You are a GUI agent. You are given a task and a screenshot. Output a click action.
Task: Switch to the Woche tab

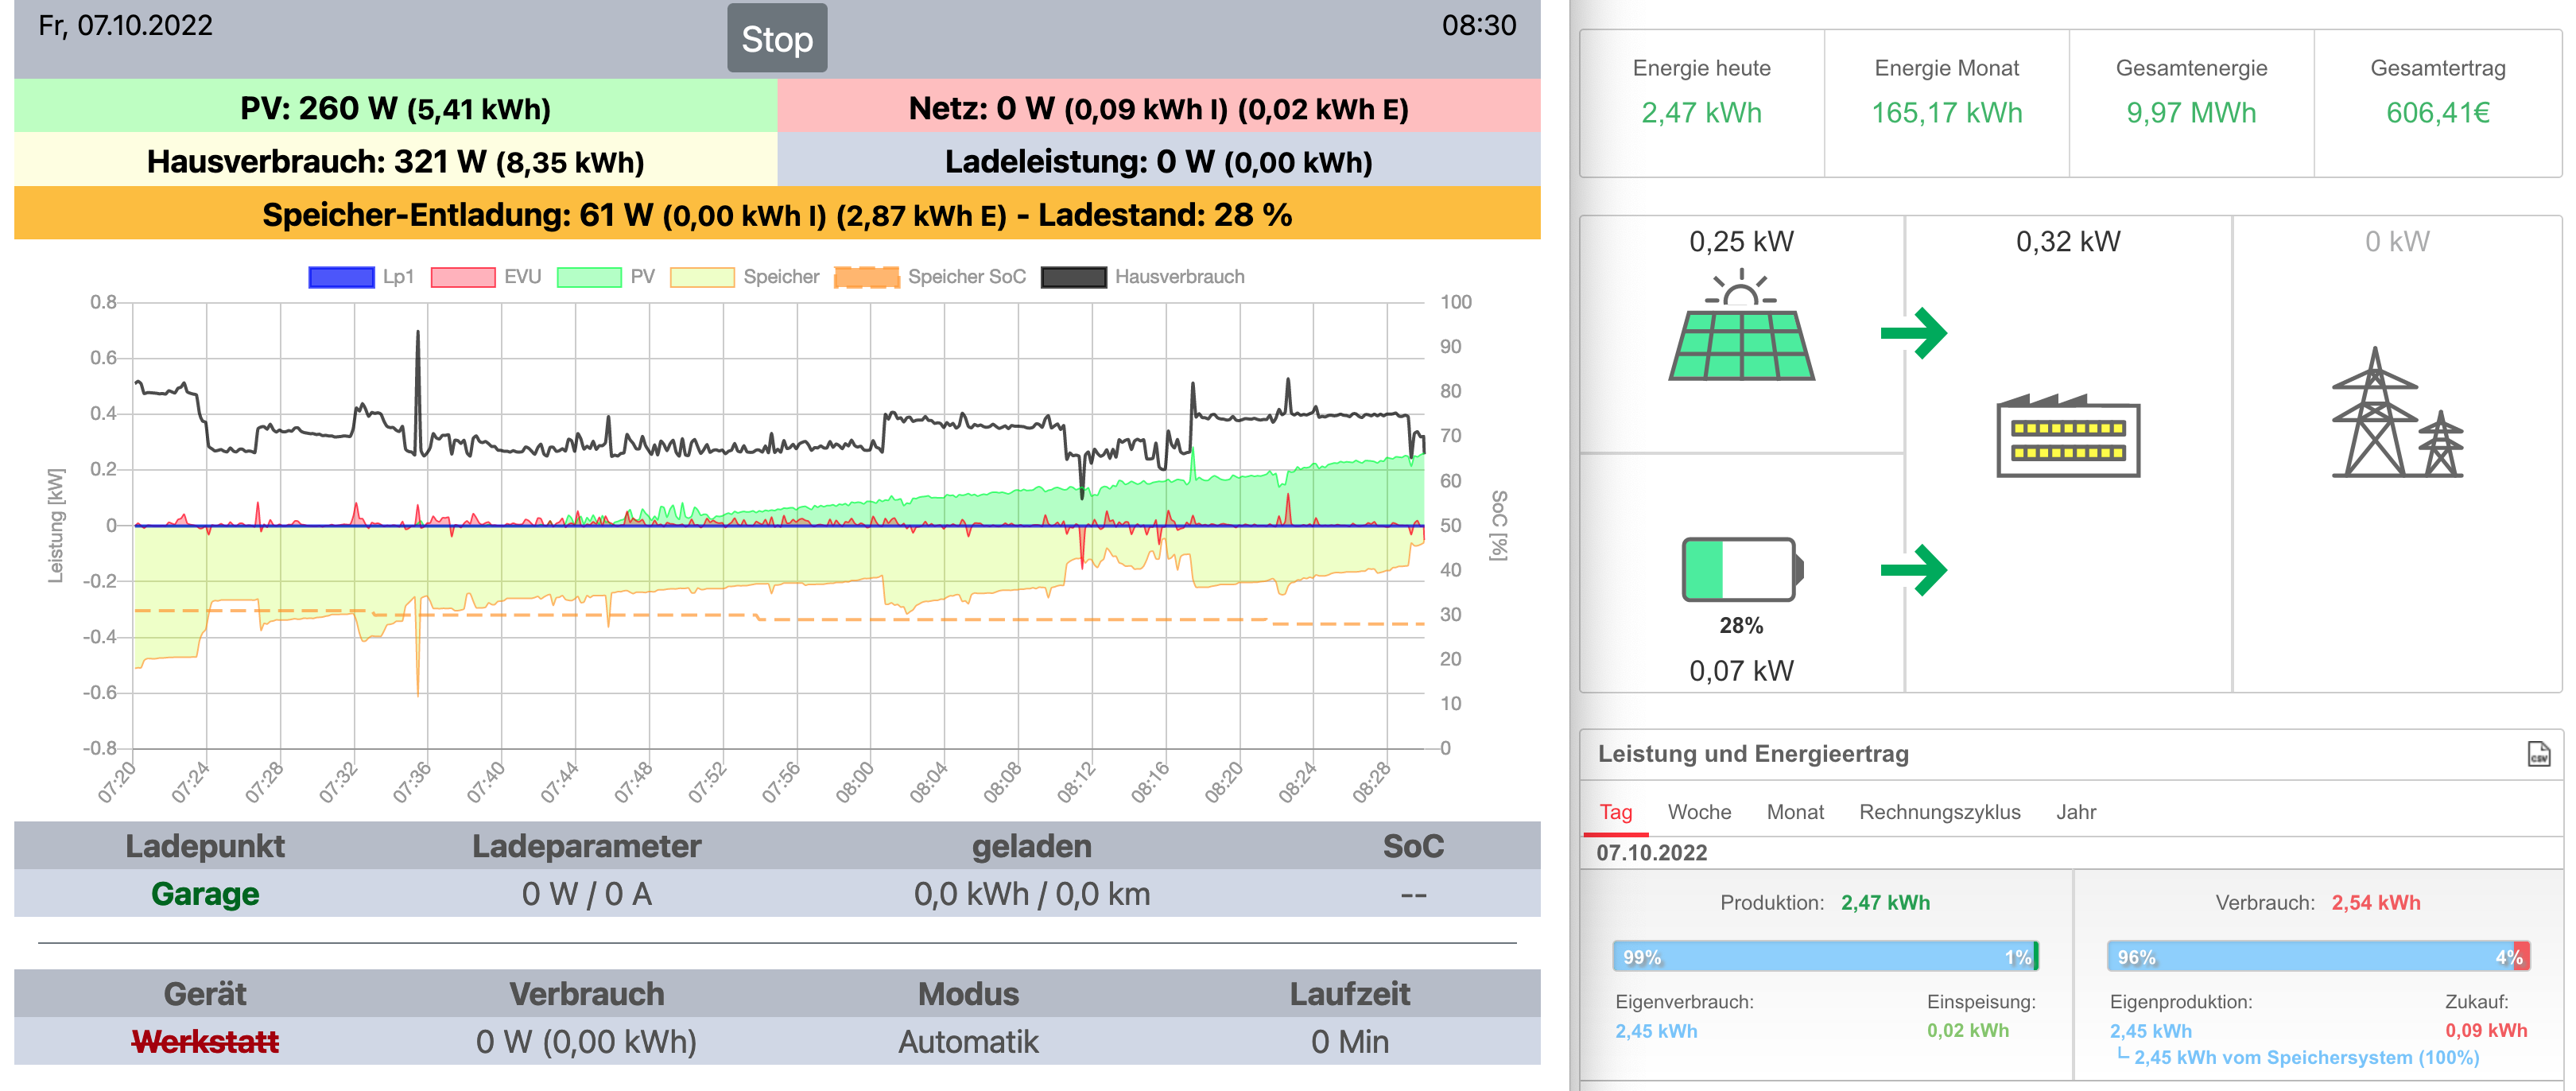[1698, 812]
